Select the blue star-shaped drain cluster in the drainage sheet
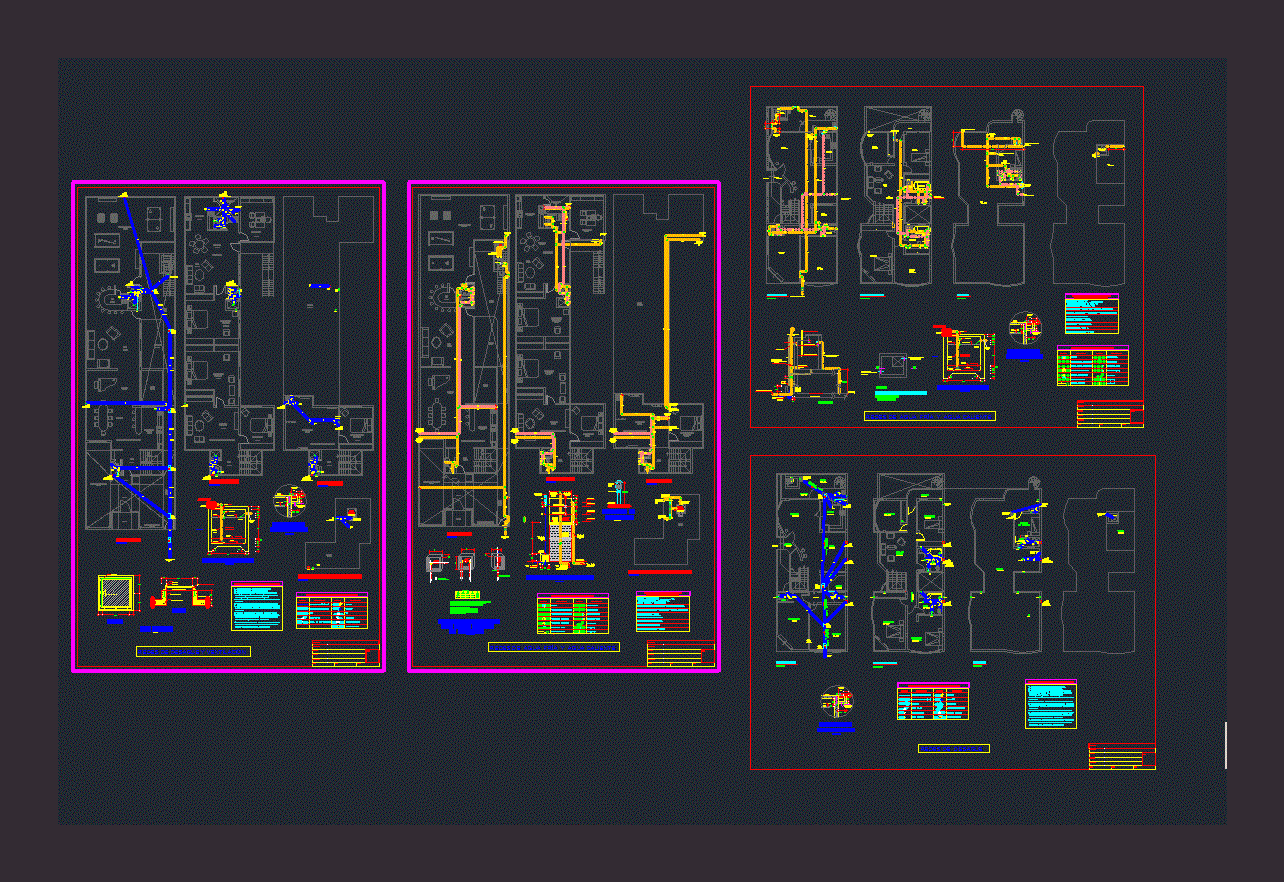This screenshot has height=882, width=1284. [224, 212]
